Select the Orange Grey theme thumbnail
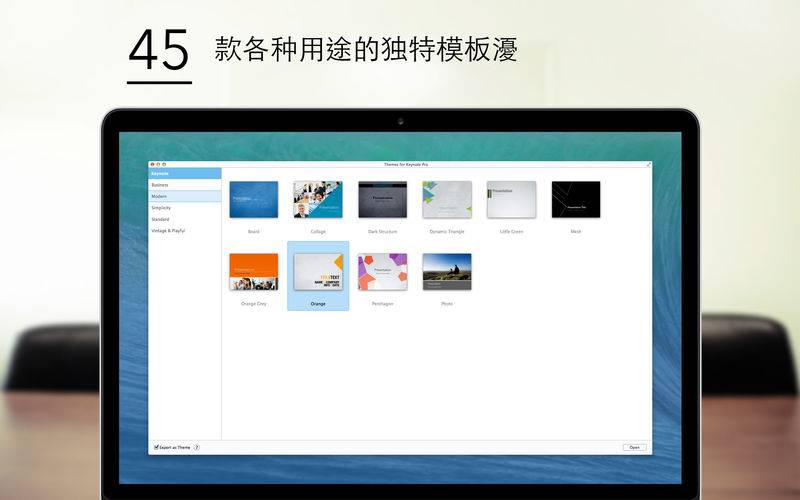 tap(254, 272)
